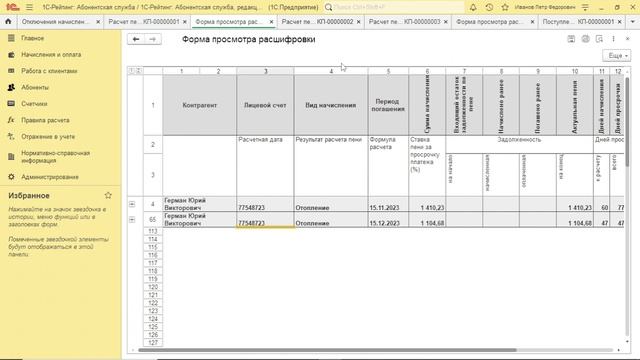Screen dimensions: 640x360
Task: Click the 1C logo icon
Action: click(12, 7)
